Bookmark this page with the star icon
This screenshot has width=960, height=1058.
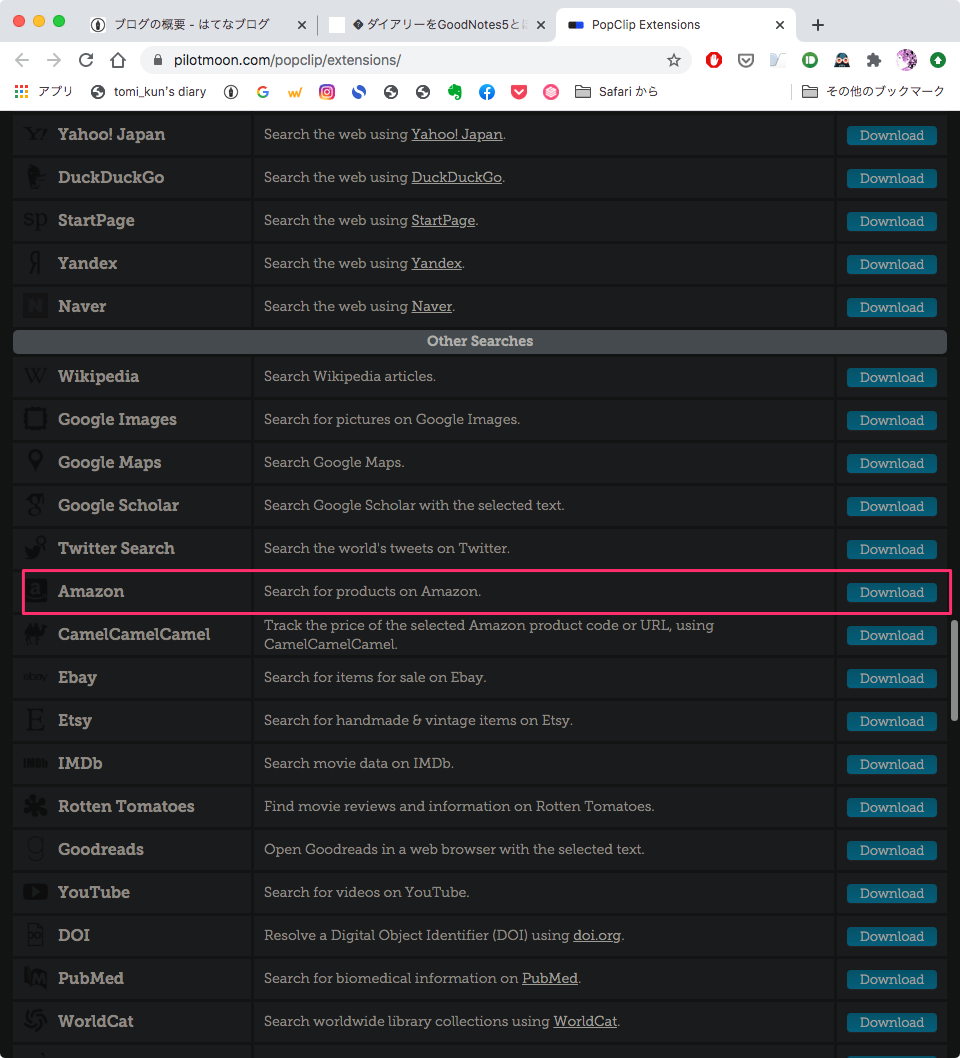coord(673,60)
